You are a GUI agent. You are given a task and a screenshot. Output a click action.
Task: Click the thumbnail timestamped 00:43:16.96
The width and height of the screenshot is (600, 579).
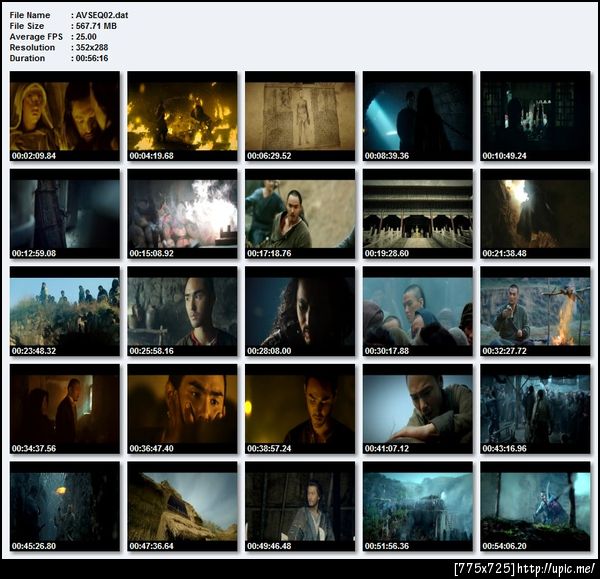(535, 409)
